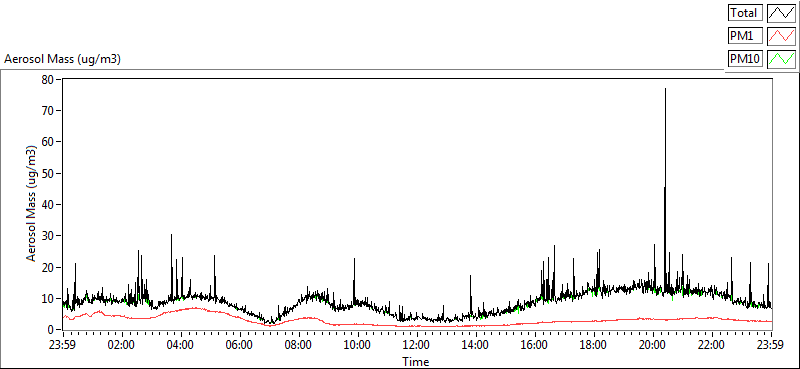800x369 pixels.
Task: Click the 0 value on the y-axis
Action: tap(51, 330)
